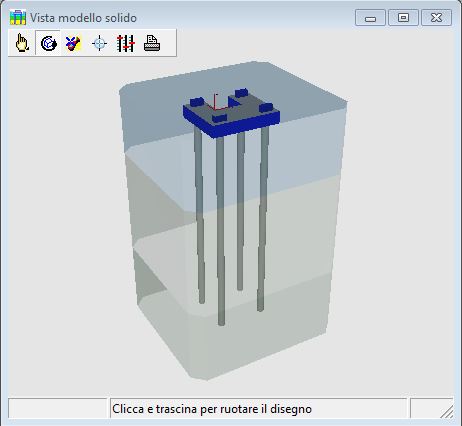Activate the rotate view tool

48,43
